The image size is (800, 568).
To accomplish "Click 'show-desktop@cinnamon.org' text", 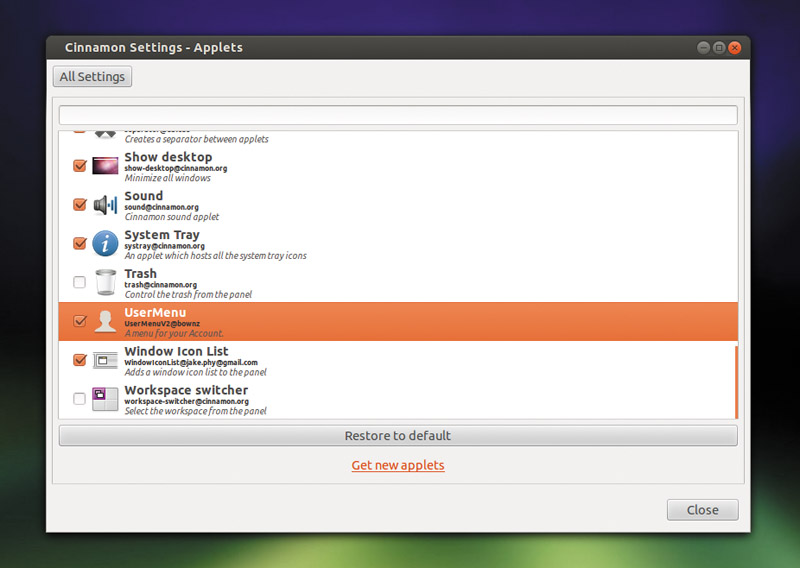I will coord(176,168).
